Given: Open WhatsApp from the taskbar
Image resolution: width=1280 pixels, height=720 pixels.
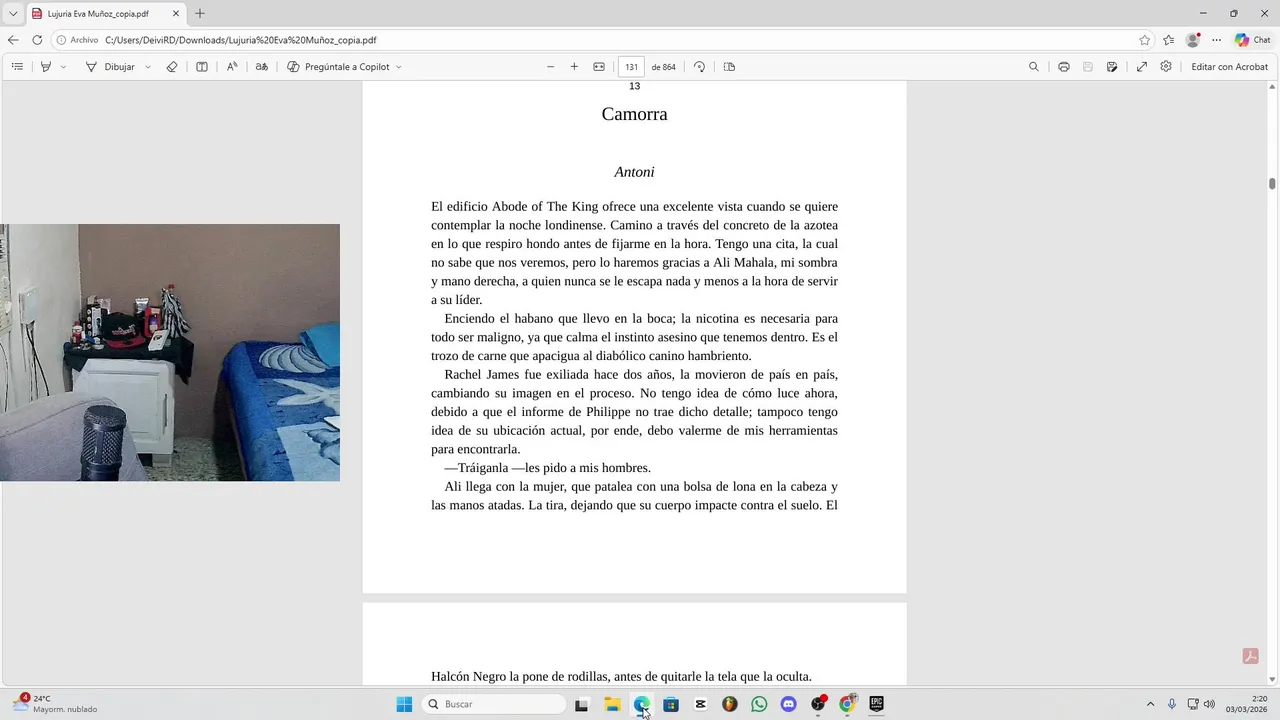Looking at the screenshot, I should 759,704.
